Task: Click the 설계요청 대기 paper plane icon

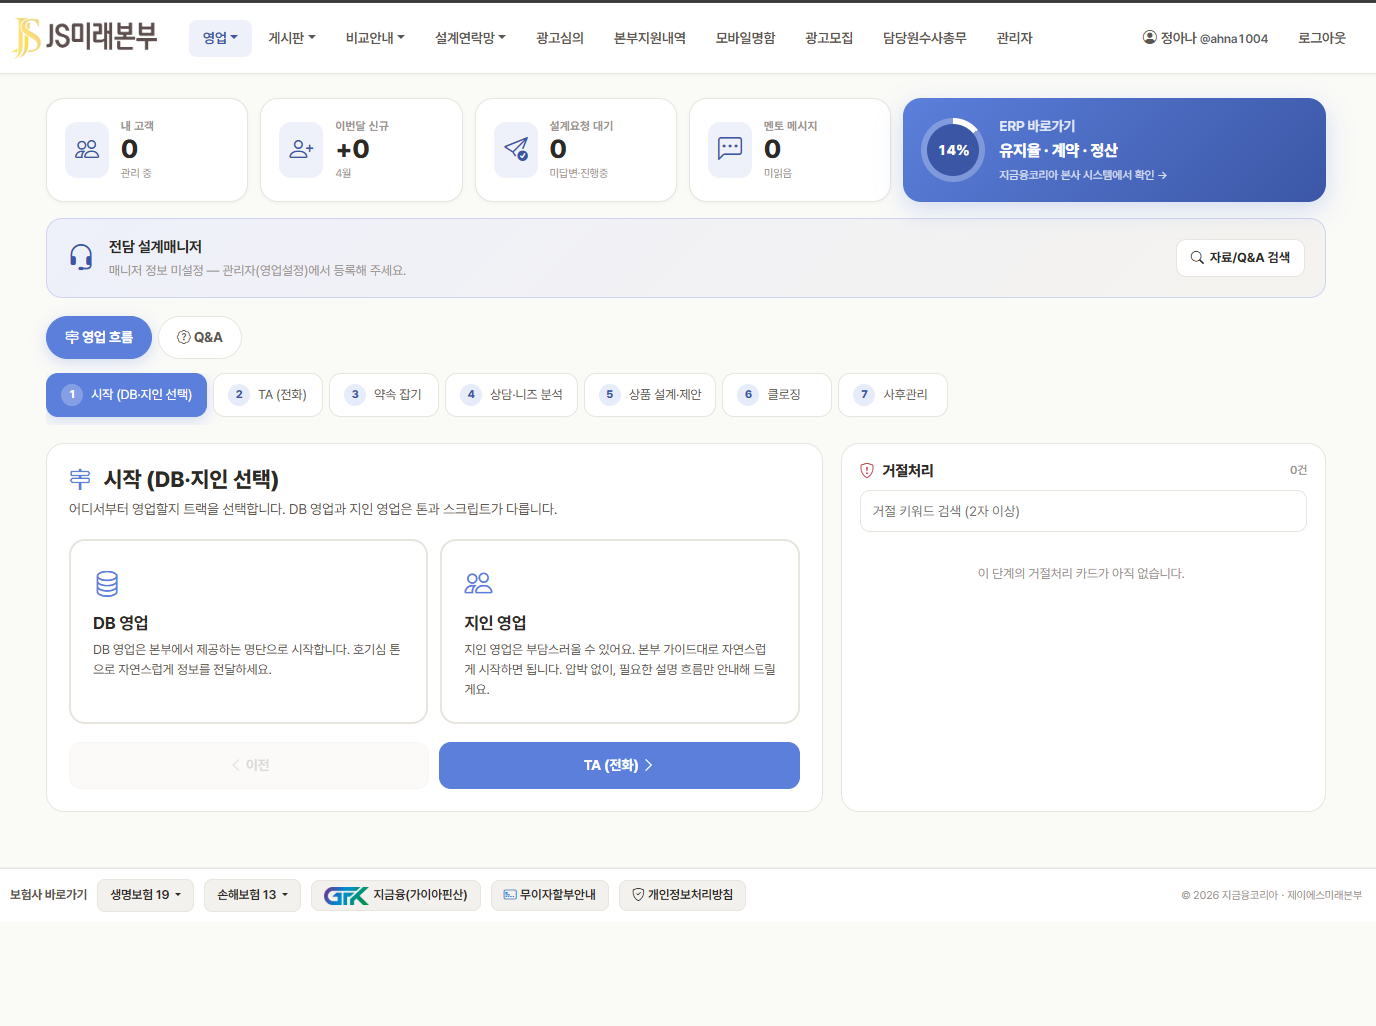Action: click(516, 150)
